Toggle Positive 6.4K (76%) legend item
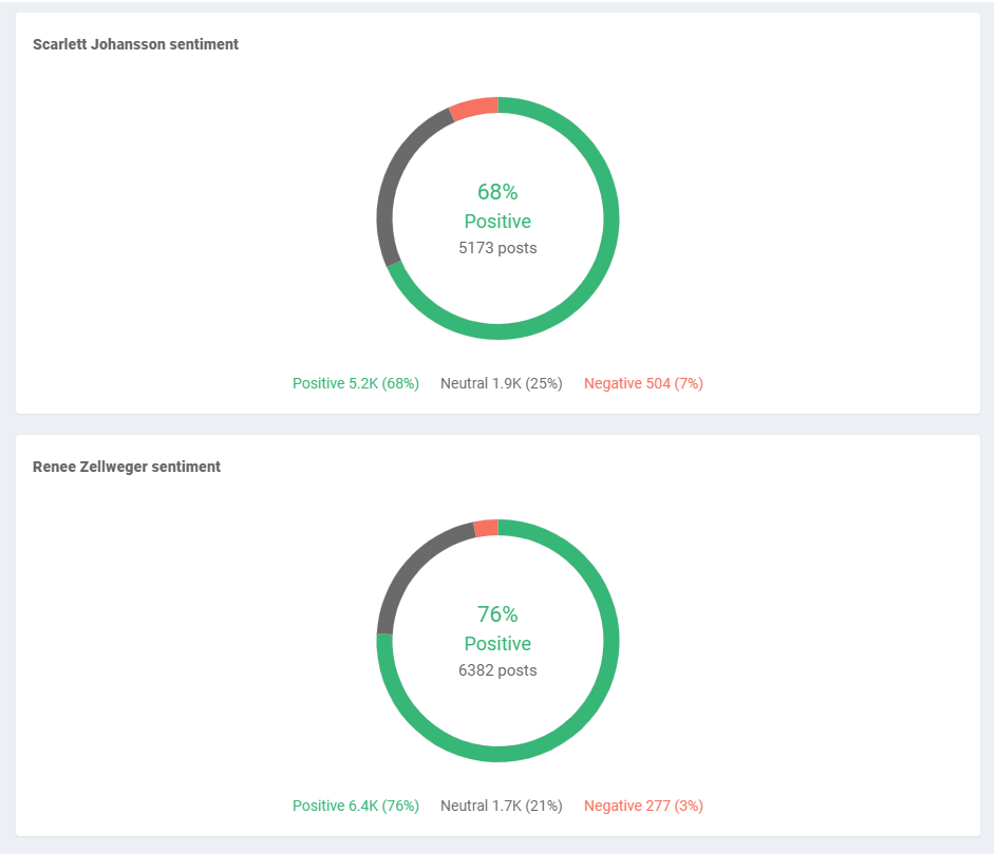The width and height of the screenshot is (994, 854). (x=355, y=805)
